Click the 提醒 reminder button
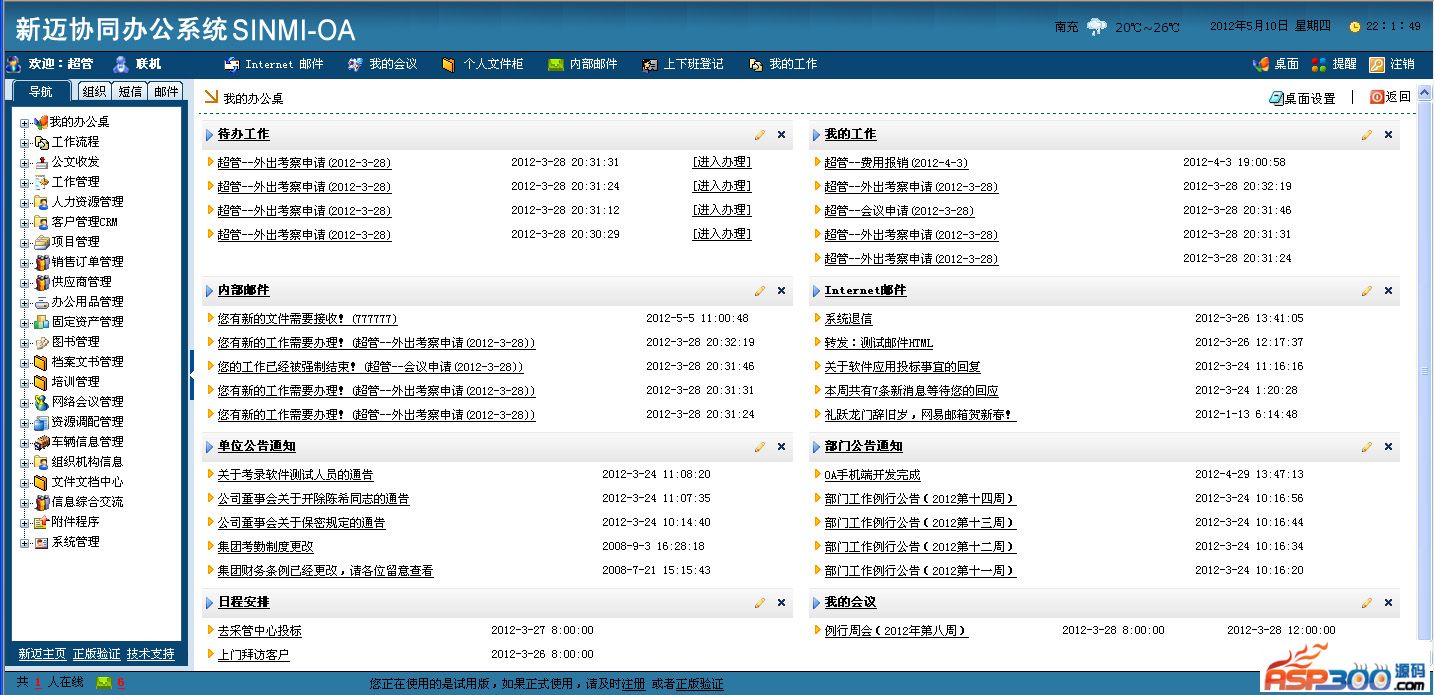 (1334, 64)
